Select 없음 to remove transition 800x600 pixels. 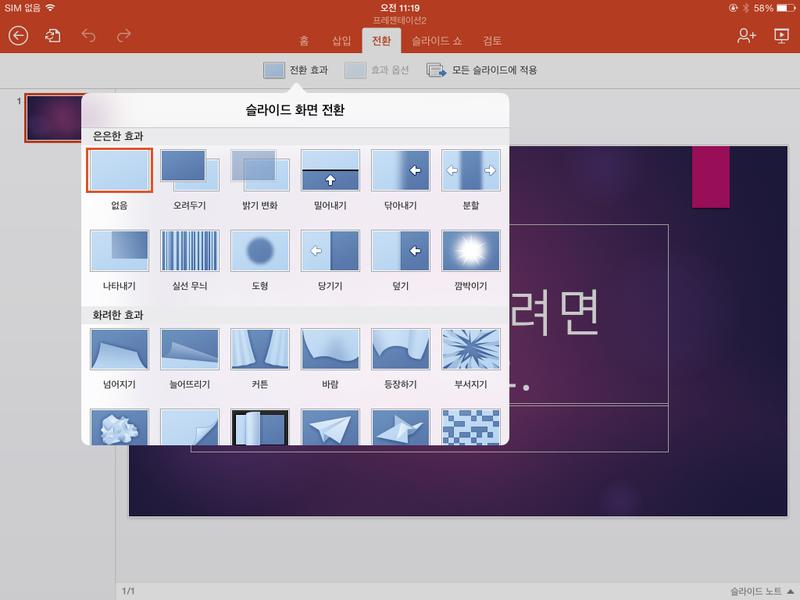pos(119,171)
